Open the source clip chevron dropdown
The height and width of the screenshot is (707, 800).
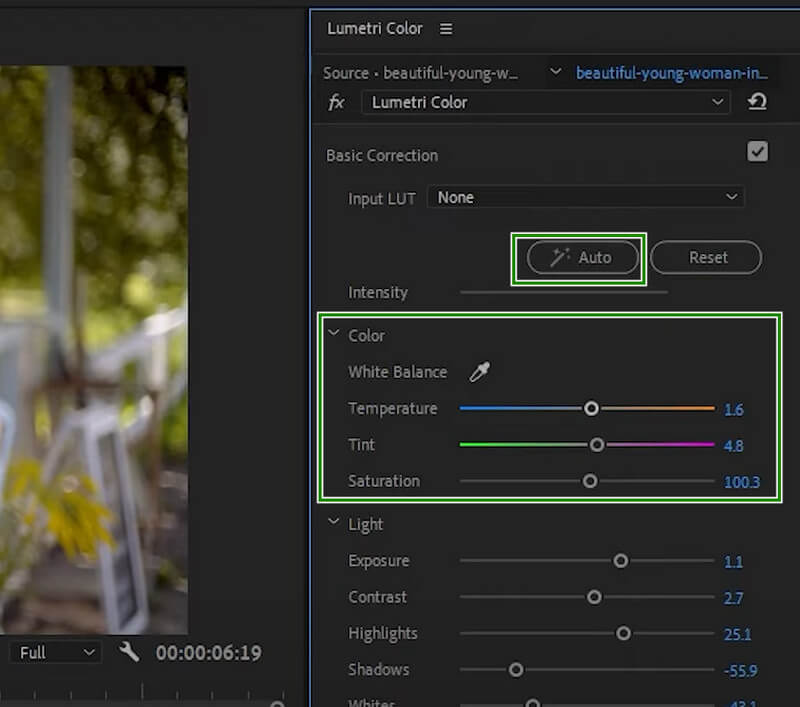pos(556,73)
